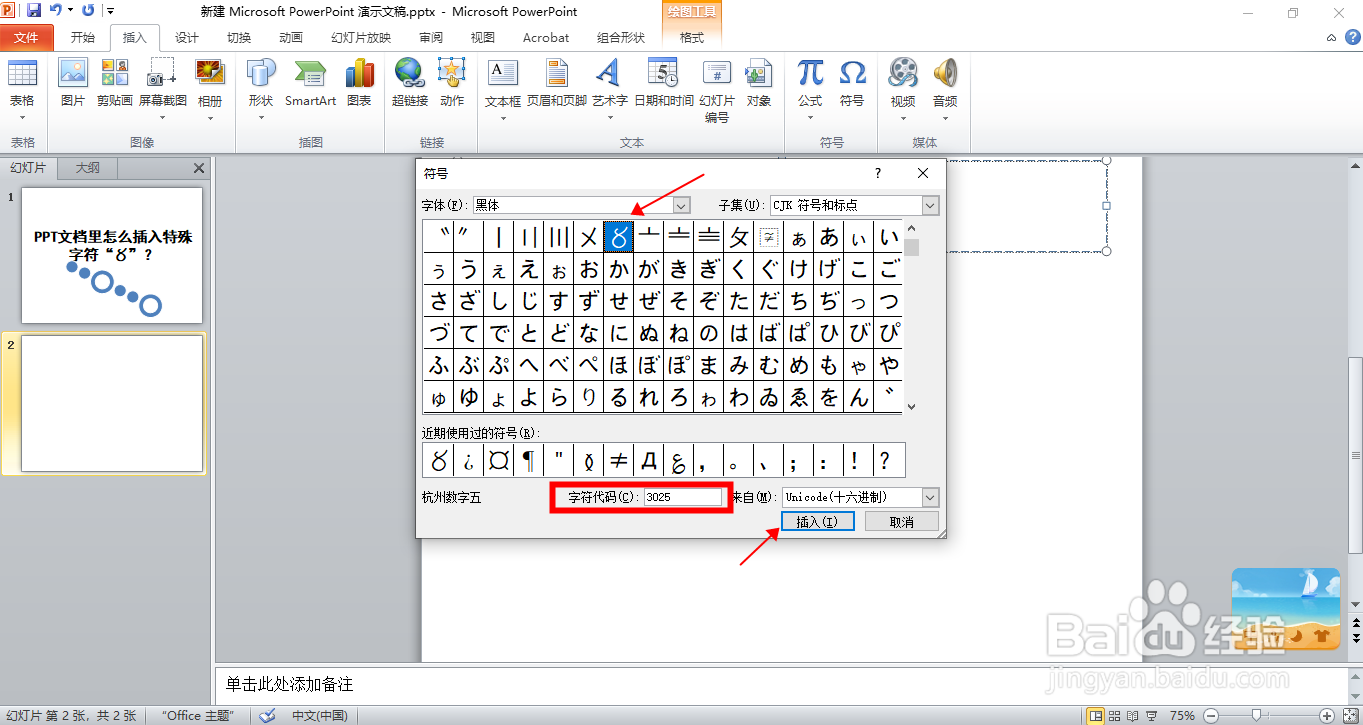Click the symbol dialog help ? button

coord(878,173)
